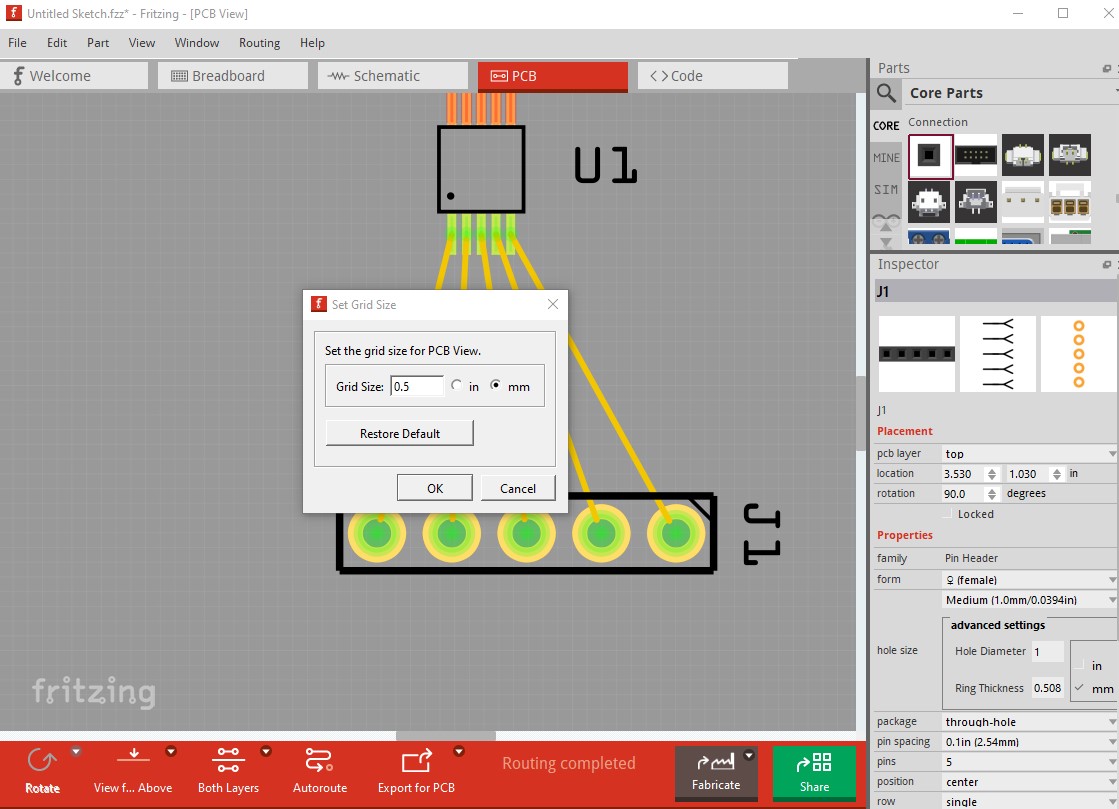Open the pins count dropdown

pyautogui.click(x=1030, y=762)
